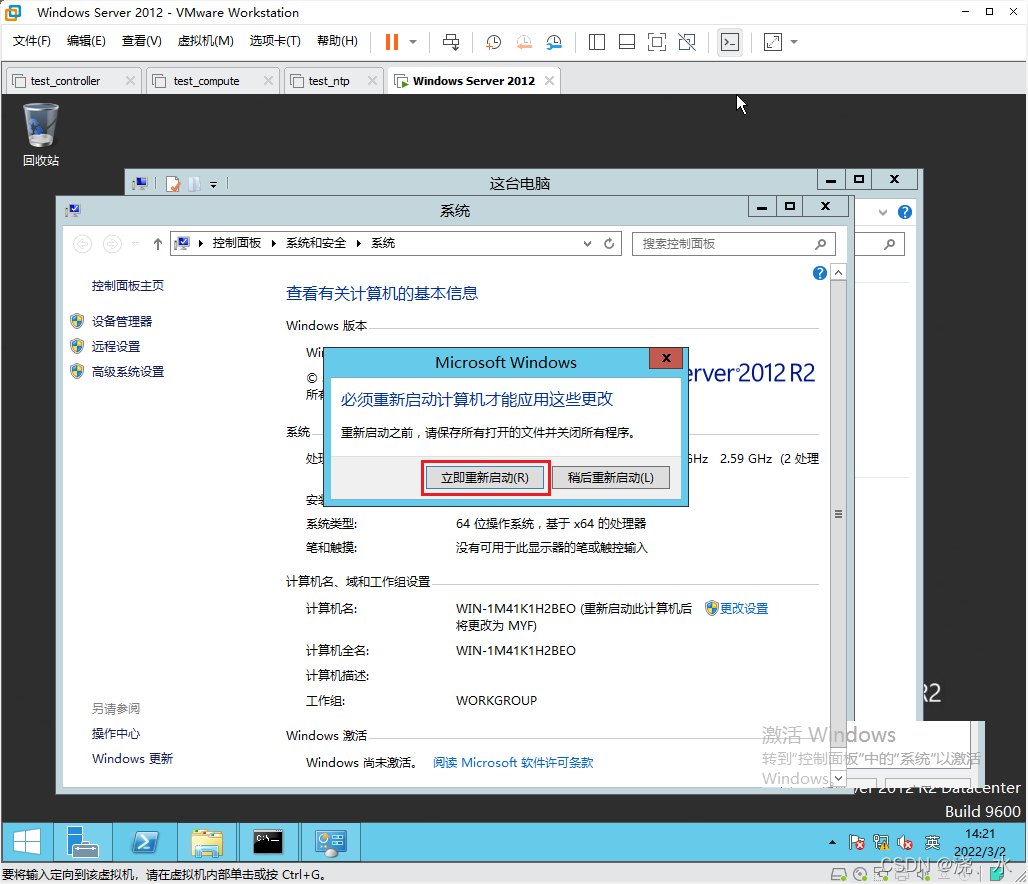This screenshot has width=1028, height=884.
Task: Click 控制面板 in the breadcrumb path
Action: (x=236, y=243)
